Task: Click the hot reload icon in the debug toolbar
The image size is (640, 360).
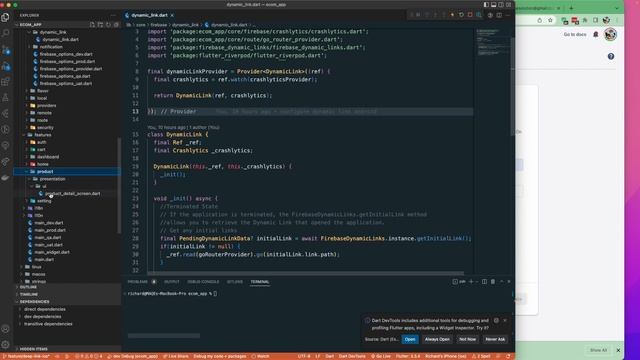Action: coord(452,15)
